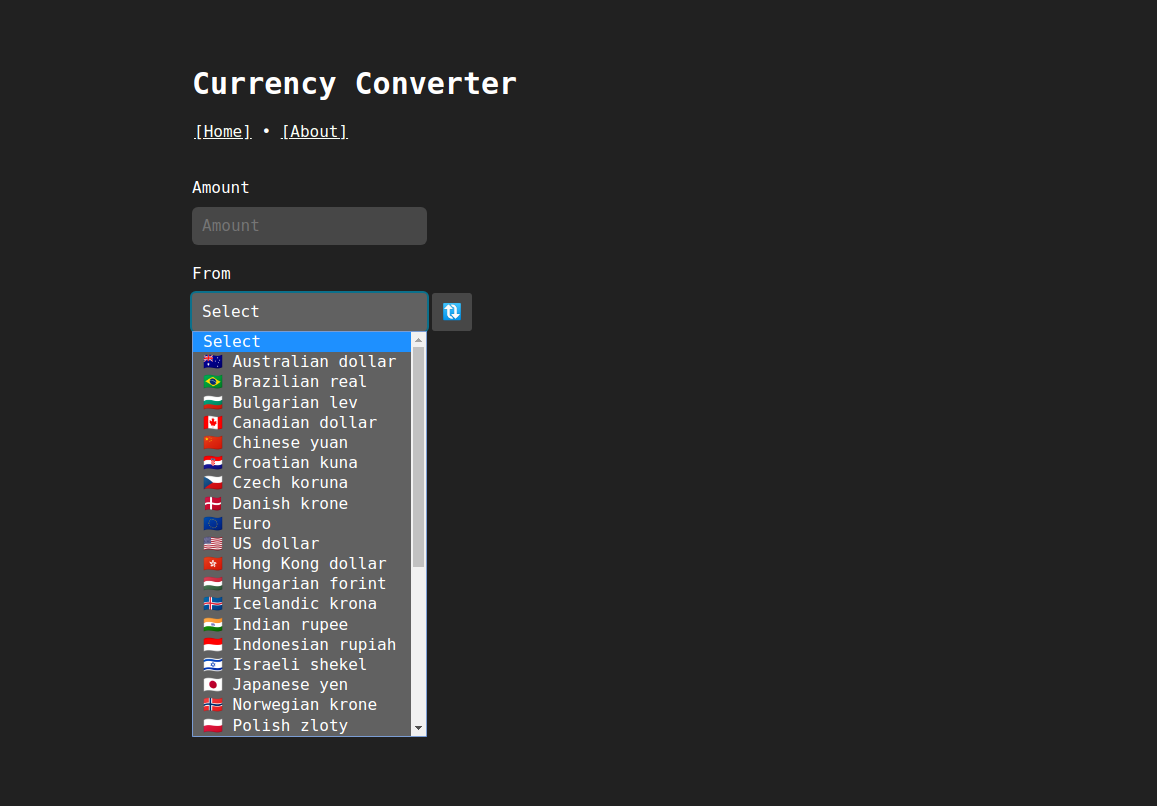The height and width of the screenshot is (806, 1157).
Task: Click the Amount input field
Action: pyautogui.click(x=309, y=226)
